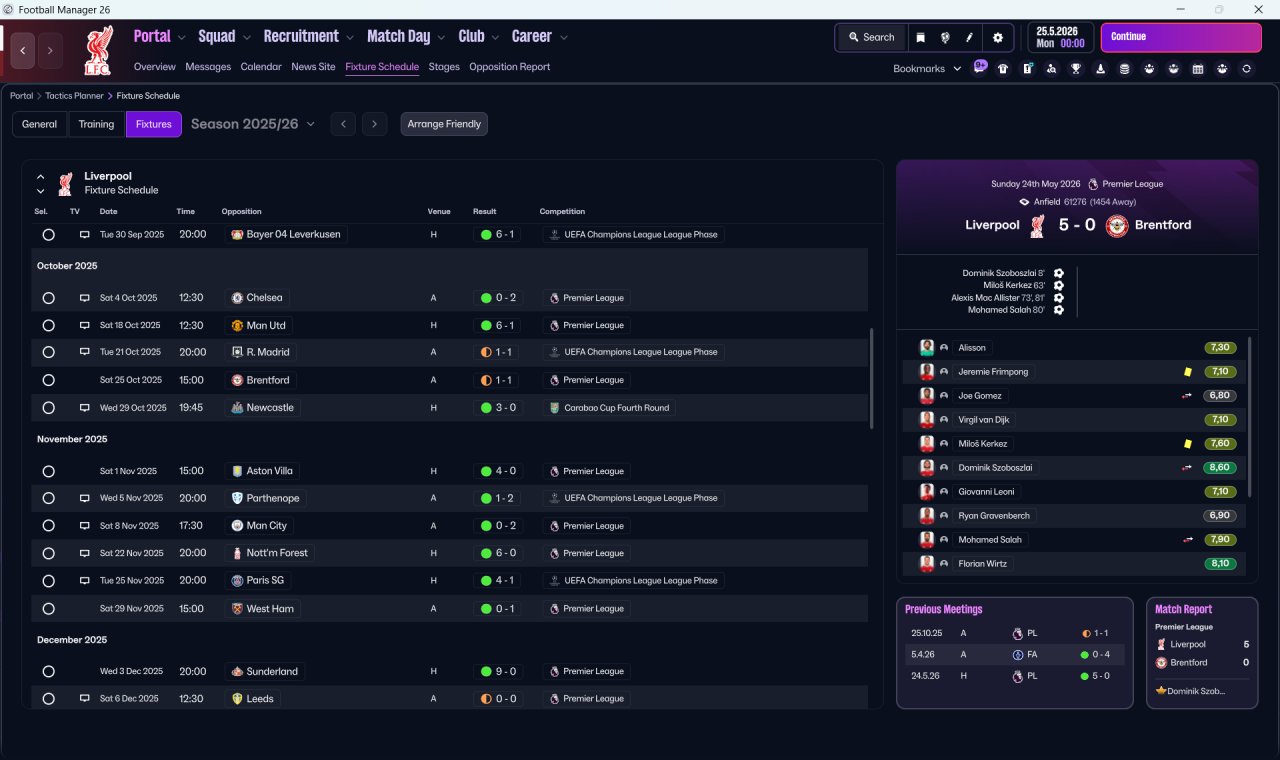The width and height of the screenshot is (1280, 760).
Task: Click the trophy bookmark icon
Action: click(x=1076, y=69)
